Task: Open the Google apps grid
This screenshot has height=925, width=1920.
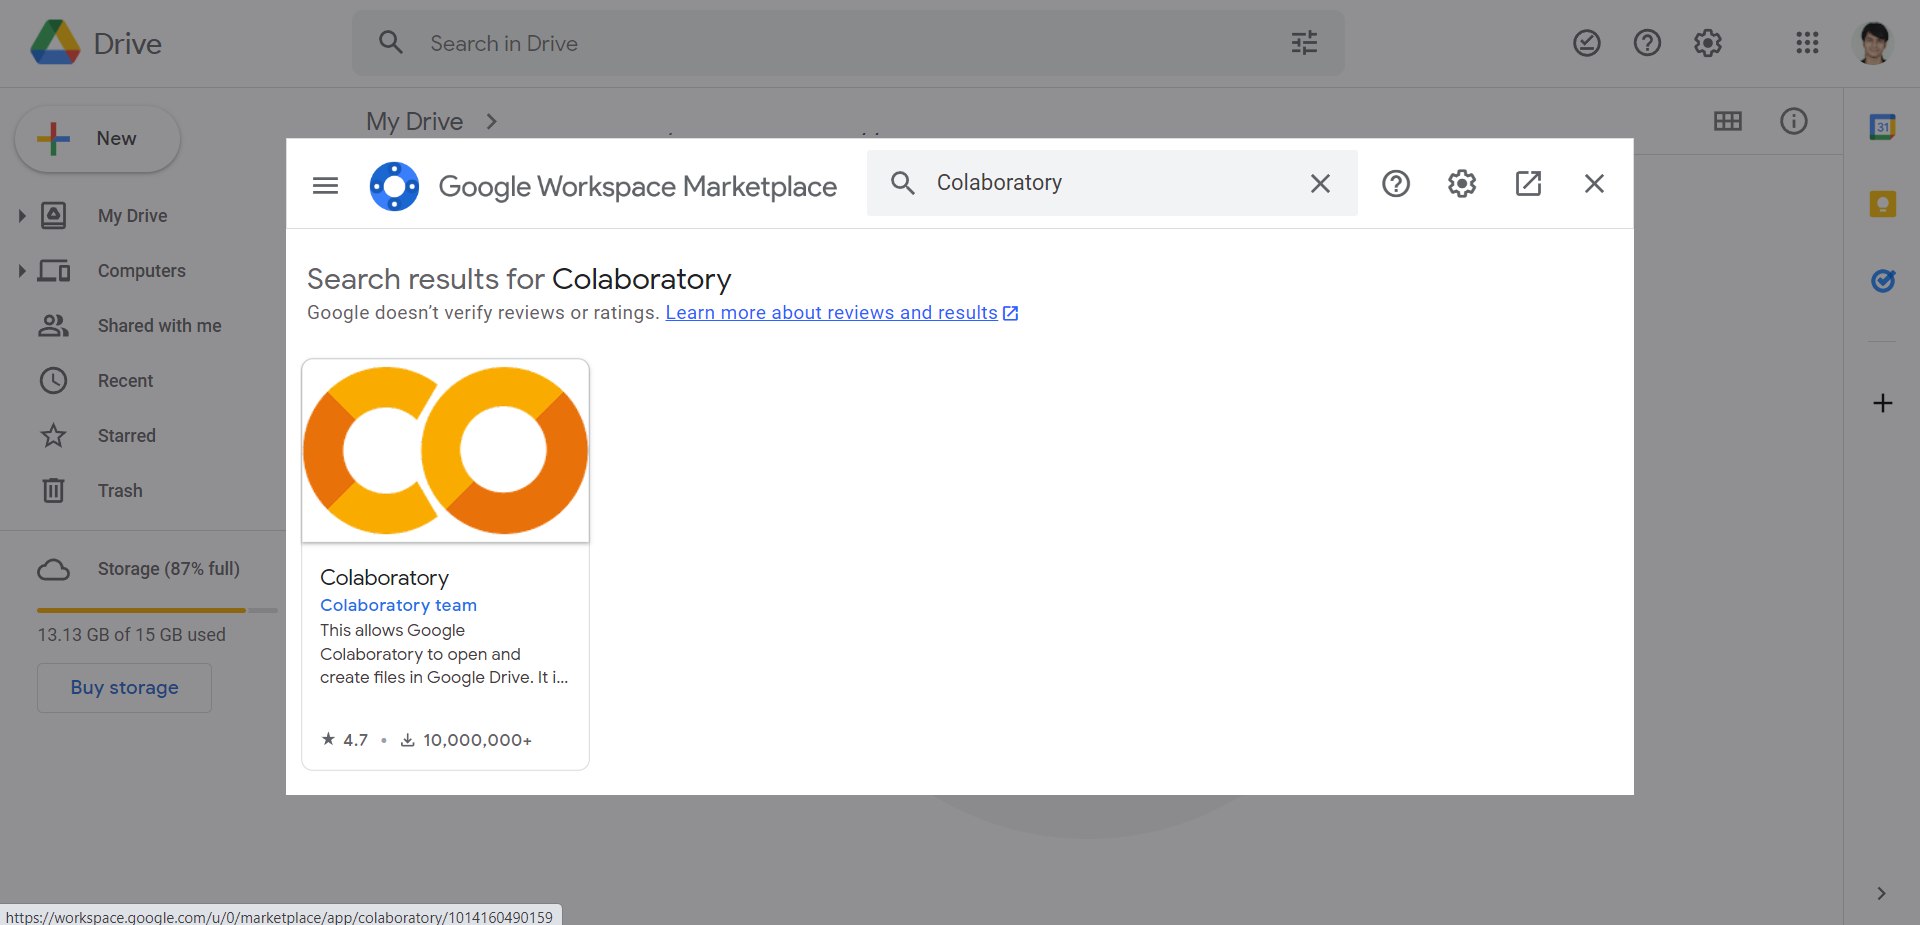Action: click(x=1807, y=43)
